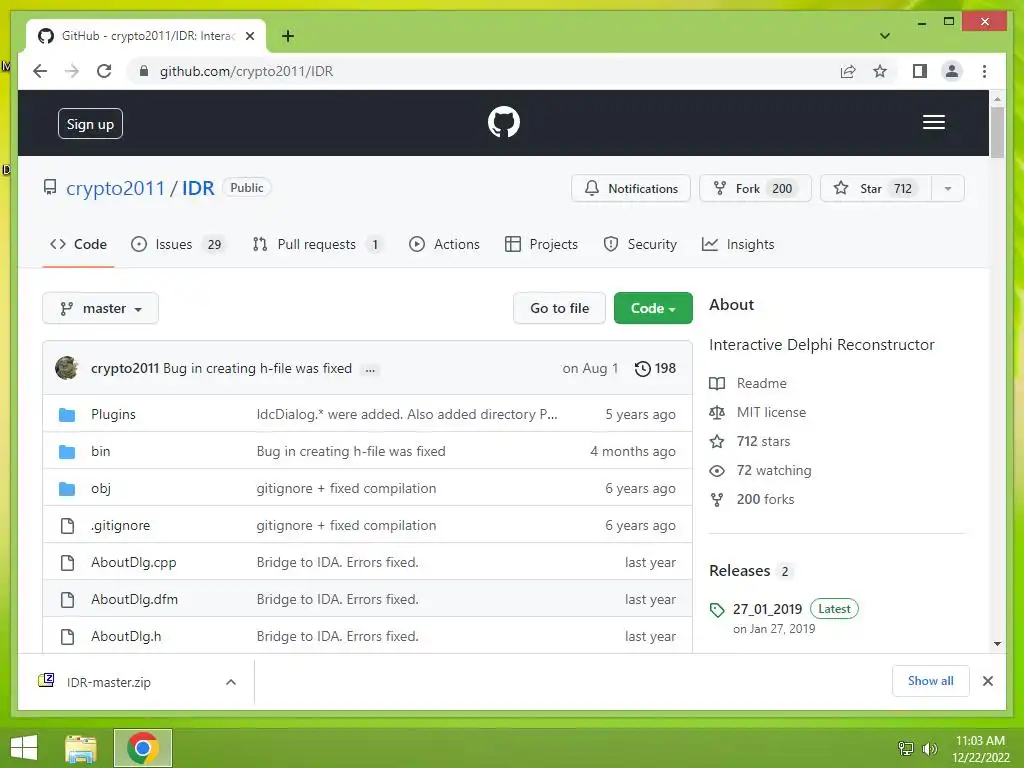Close the GitHub IDR browser tab
Viewport: 1024px width, 768px height.
tap(249, 36)
